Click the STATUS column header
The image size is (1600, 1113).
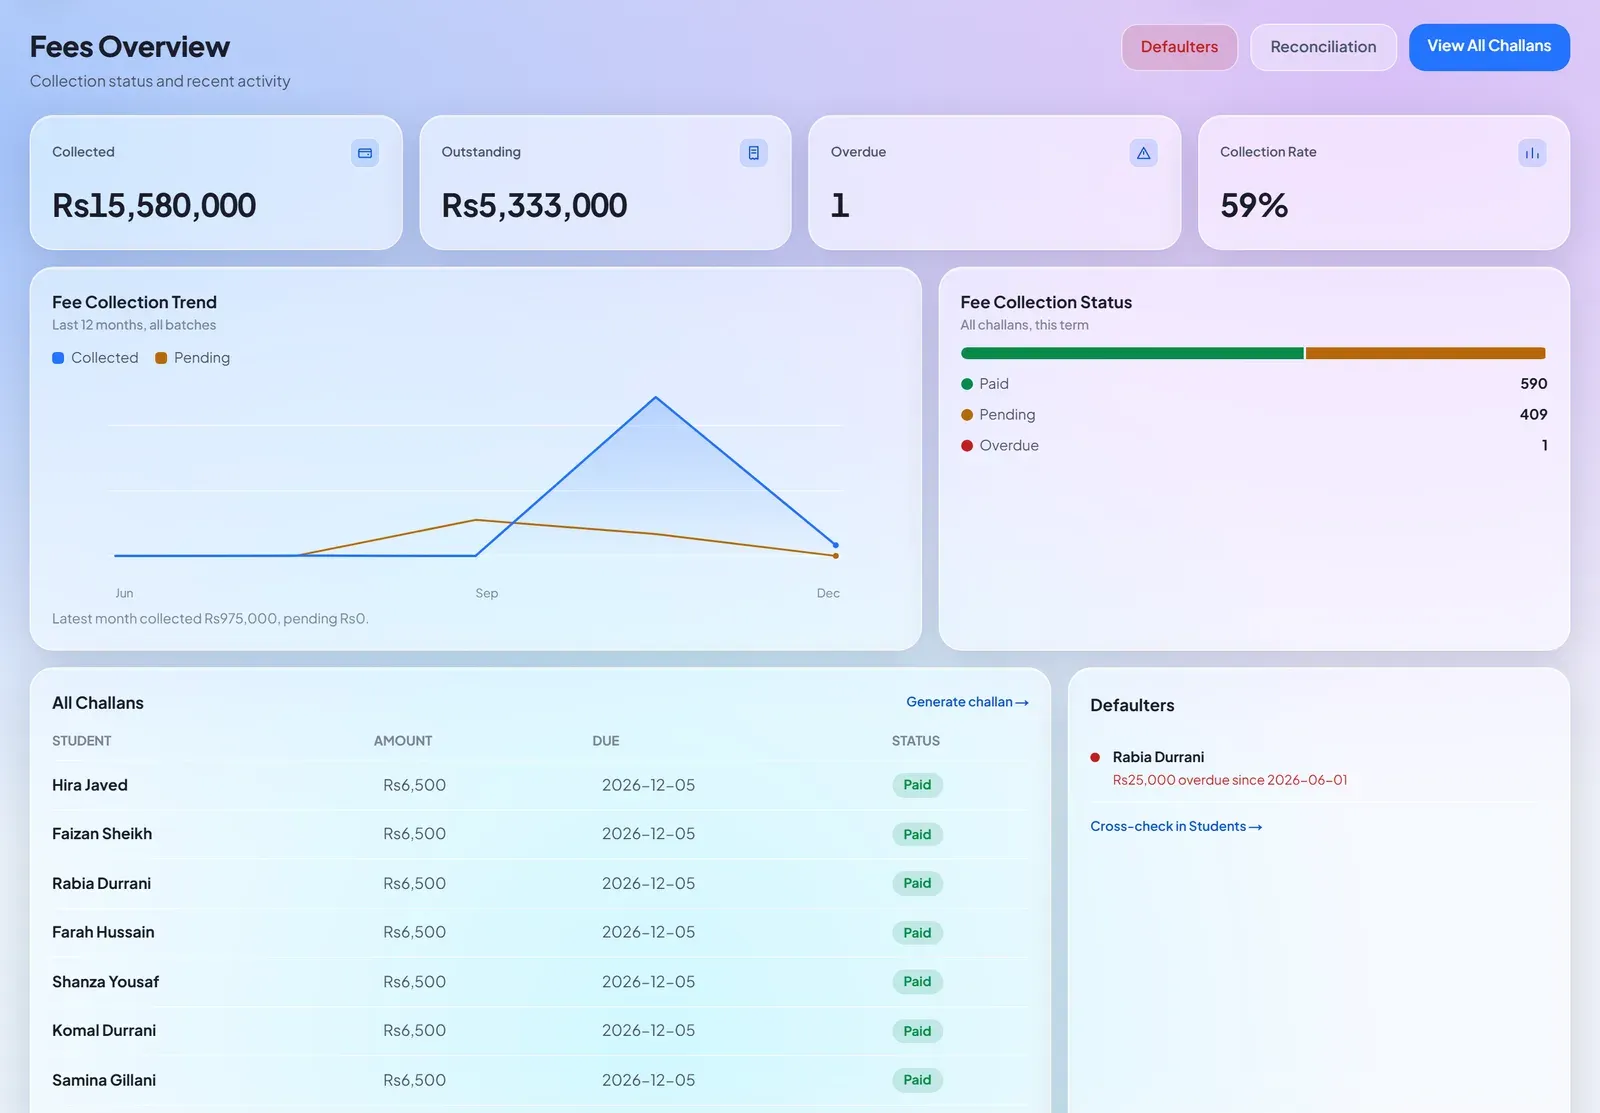[916, 741]
